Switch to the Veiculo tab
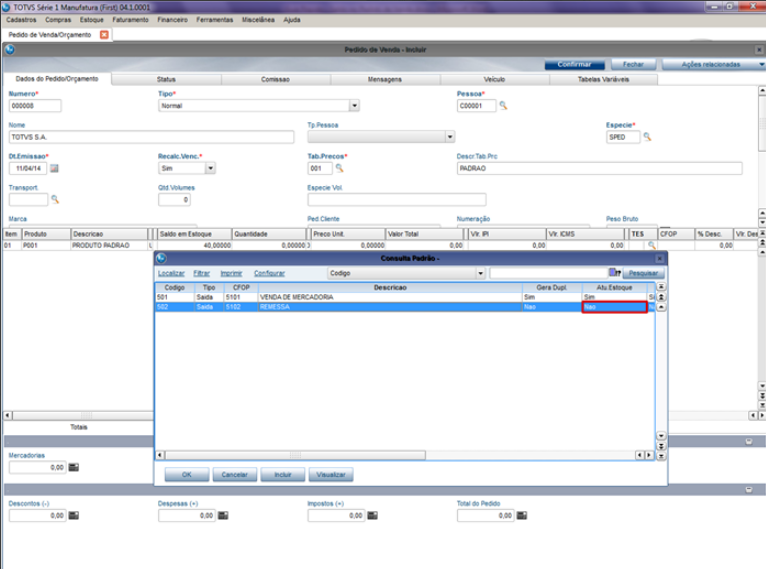The width and height of the screenshot is (766, 569). pos(494,79)
